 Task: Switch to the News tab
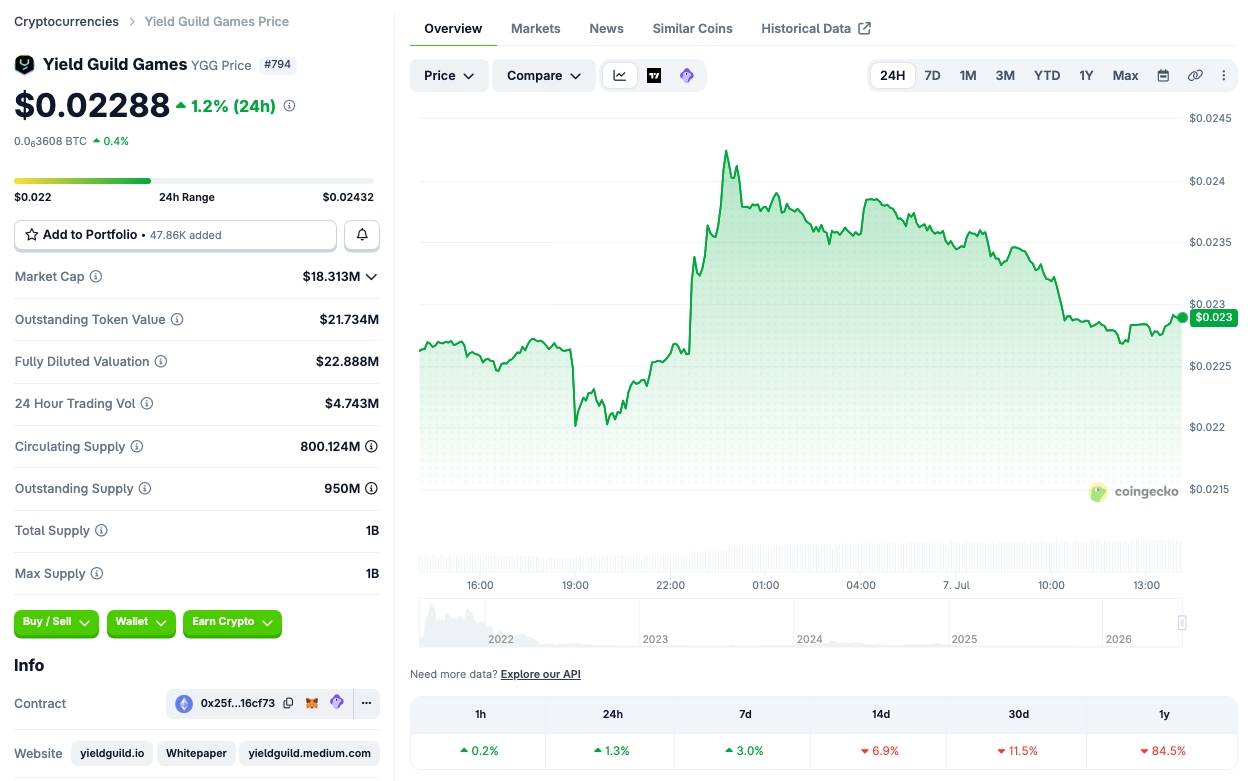(x=606, y=28)
